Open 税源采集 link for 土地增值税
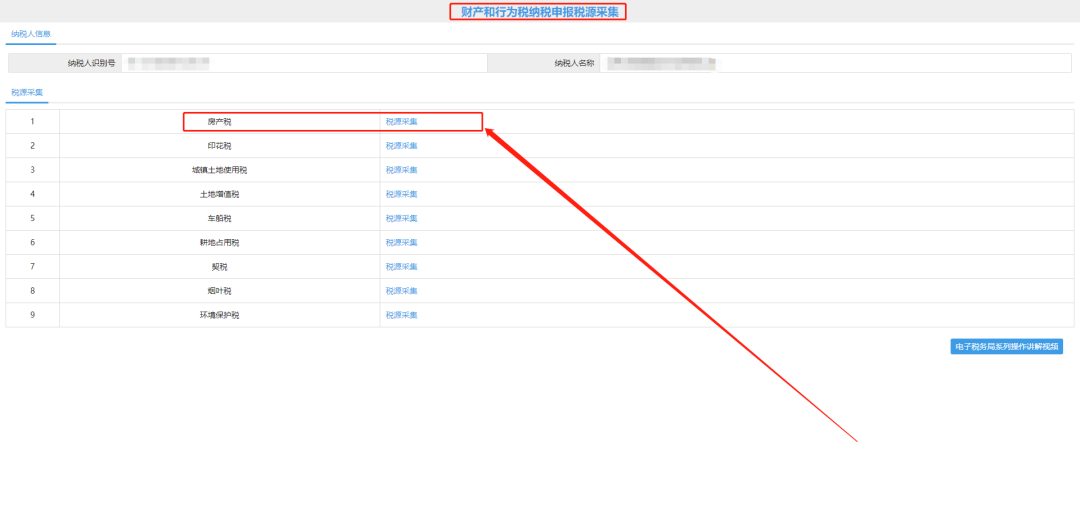 (x=401, y=194)
